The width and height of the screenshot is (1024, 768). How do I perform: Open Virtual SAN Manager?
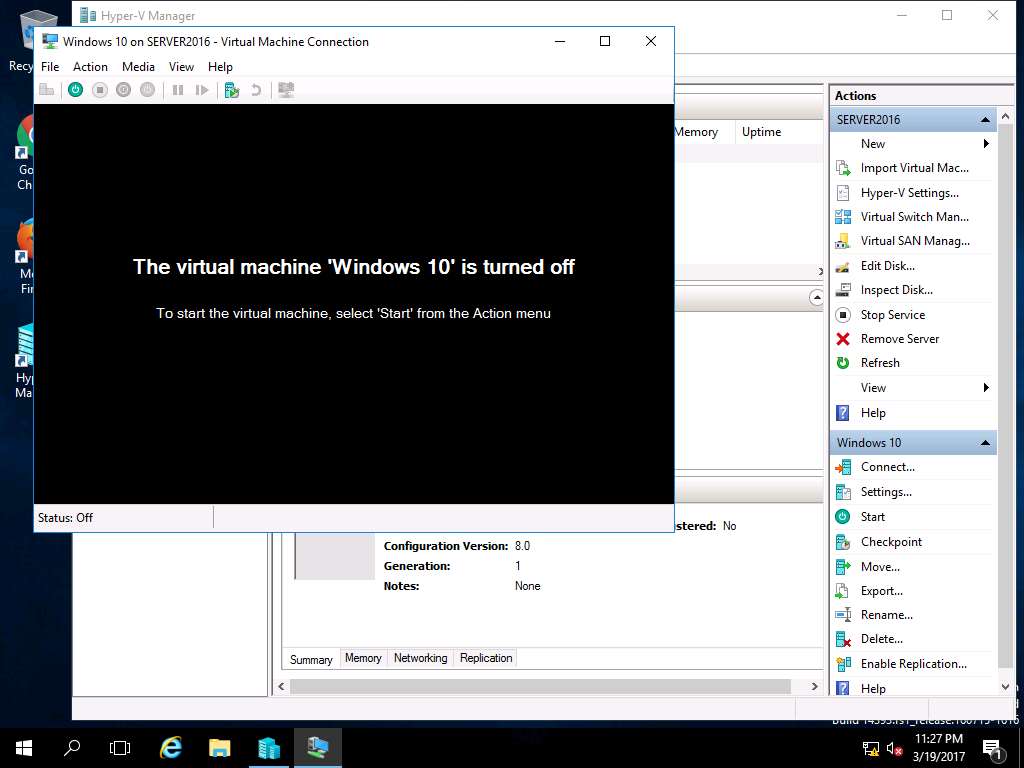tap(913, 241)
